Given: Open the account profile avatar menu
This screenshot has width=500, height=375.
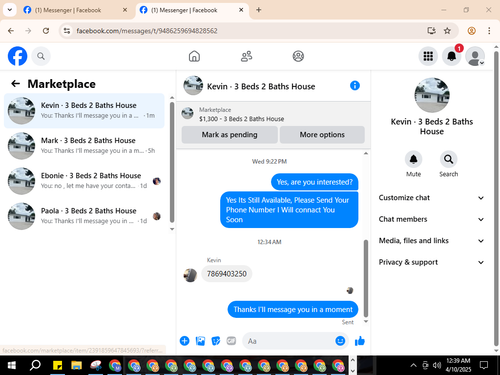Looking at the screenshot, I should [x=475, y=56].
